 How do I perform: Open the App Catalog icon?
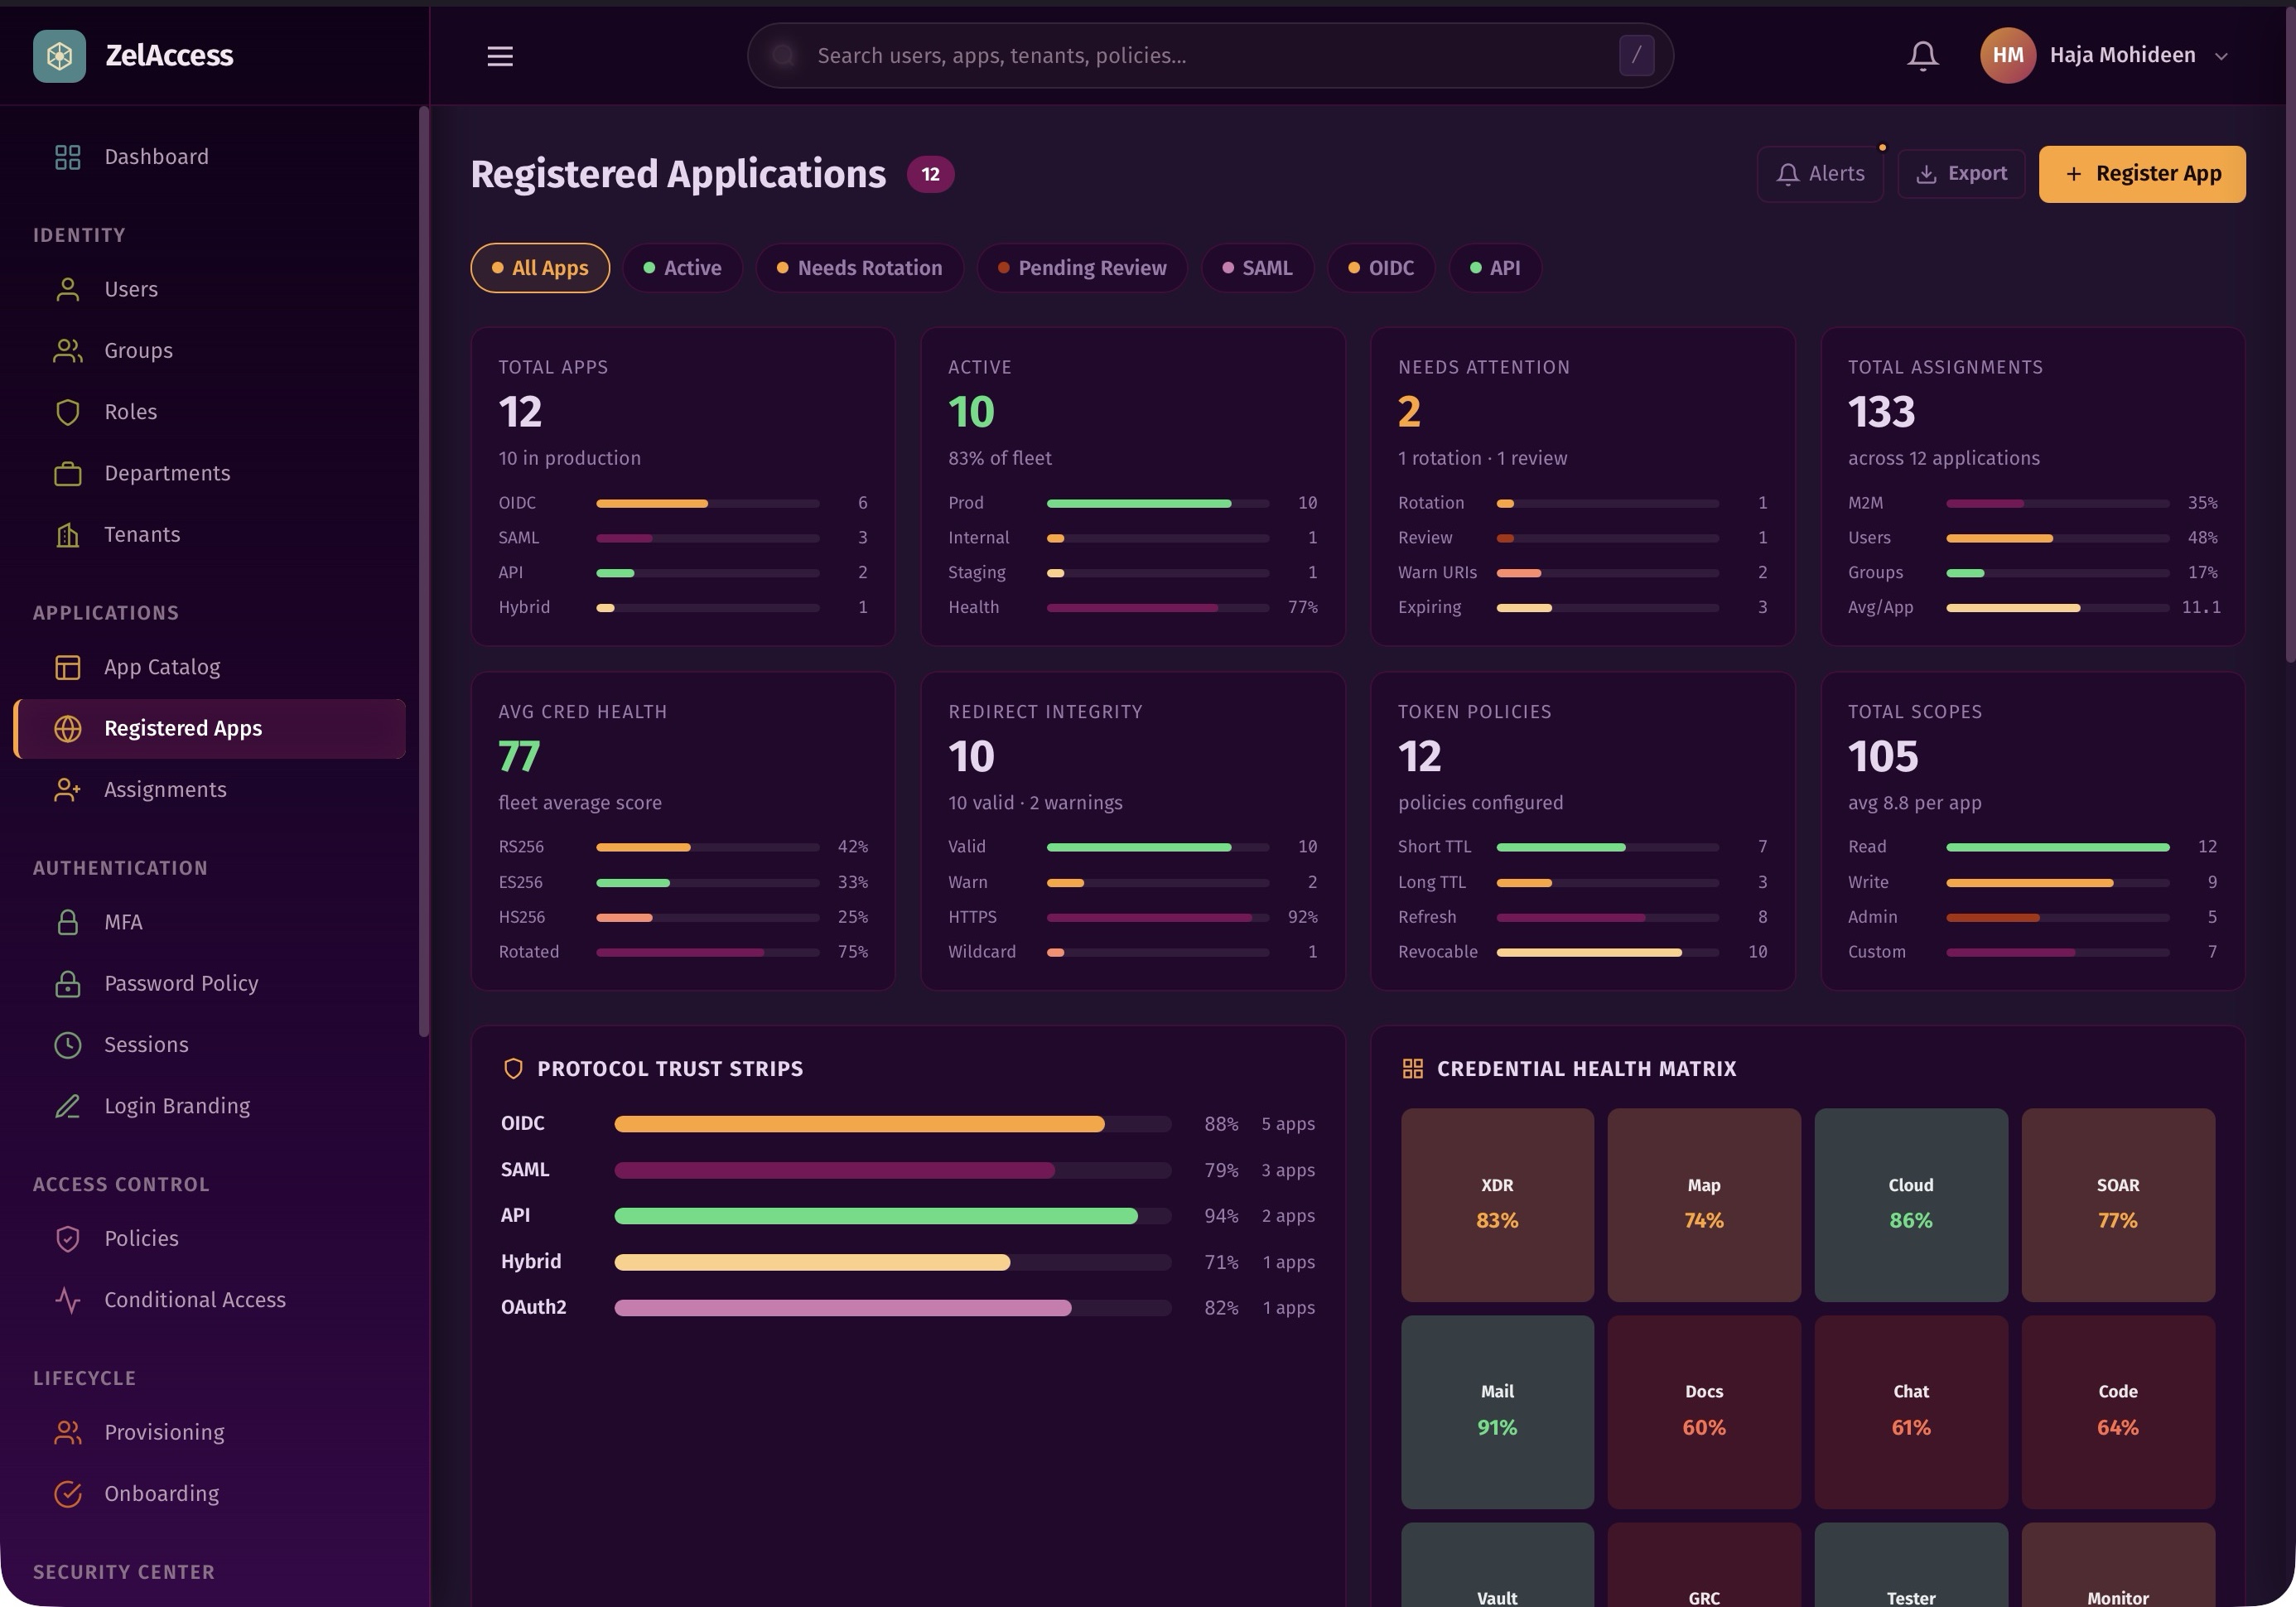pyautogui.click(x=67, y=667)
